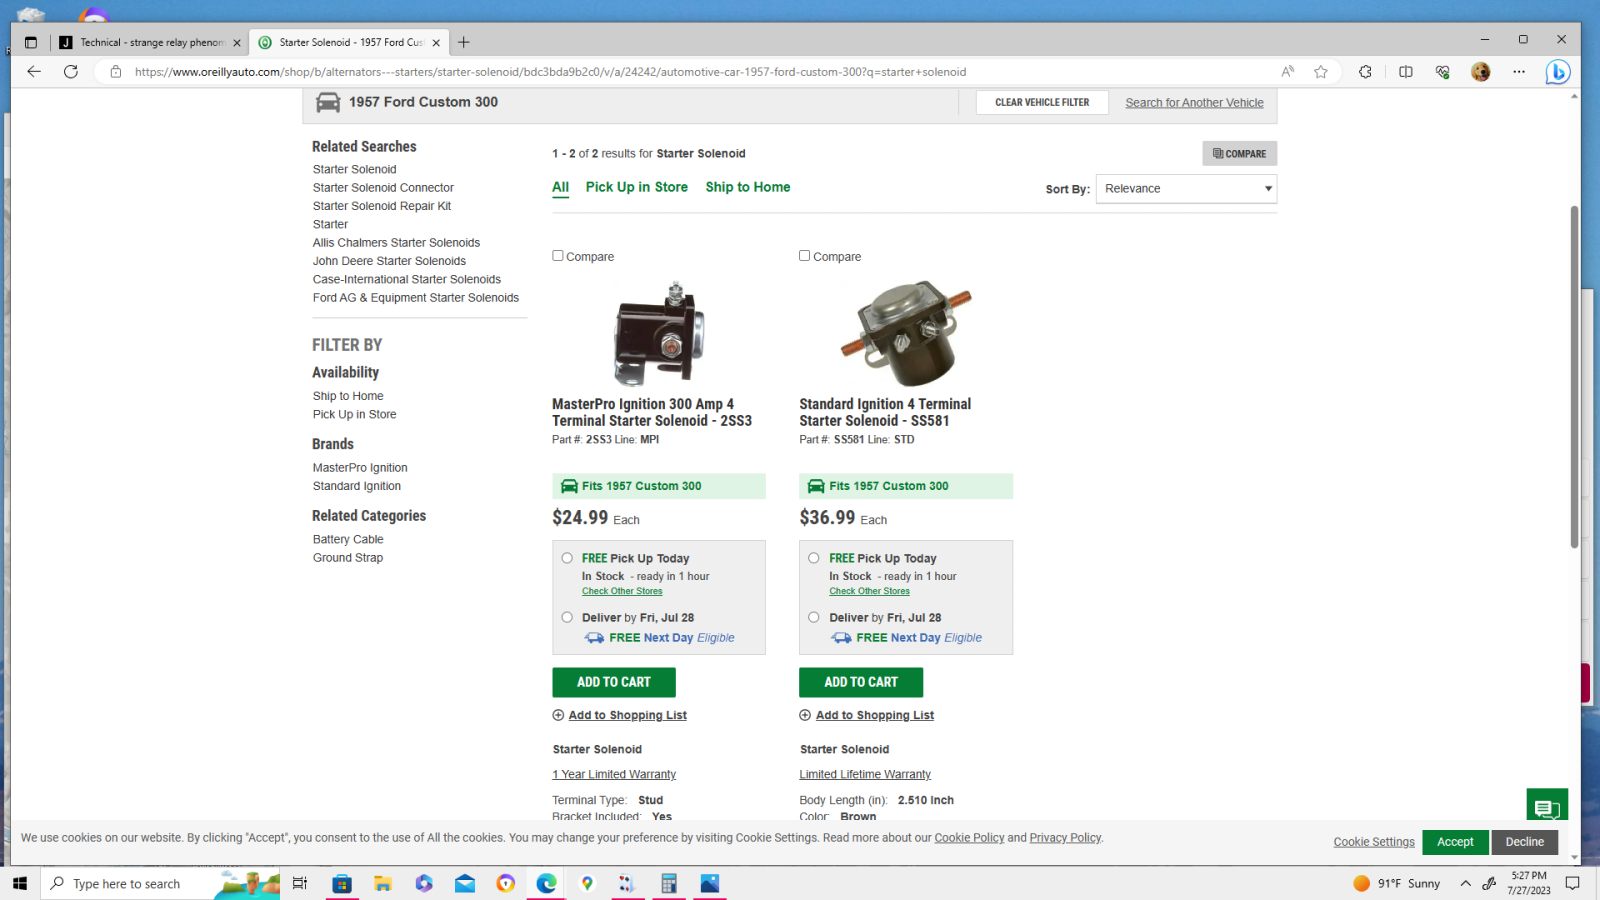Switch to Ship to Home tab
1600x900 pixels.
[x=748, y=187]
